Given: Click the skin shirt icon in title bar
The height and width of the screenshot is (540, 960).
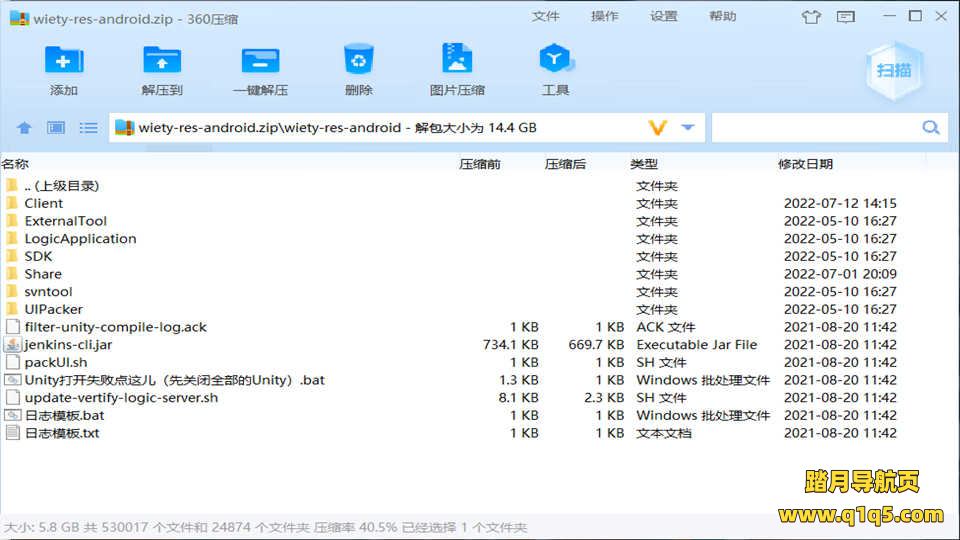Looking at the screenshot, I should coord(811,17).
